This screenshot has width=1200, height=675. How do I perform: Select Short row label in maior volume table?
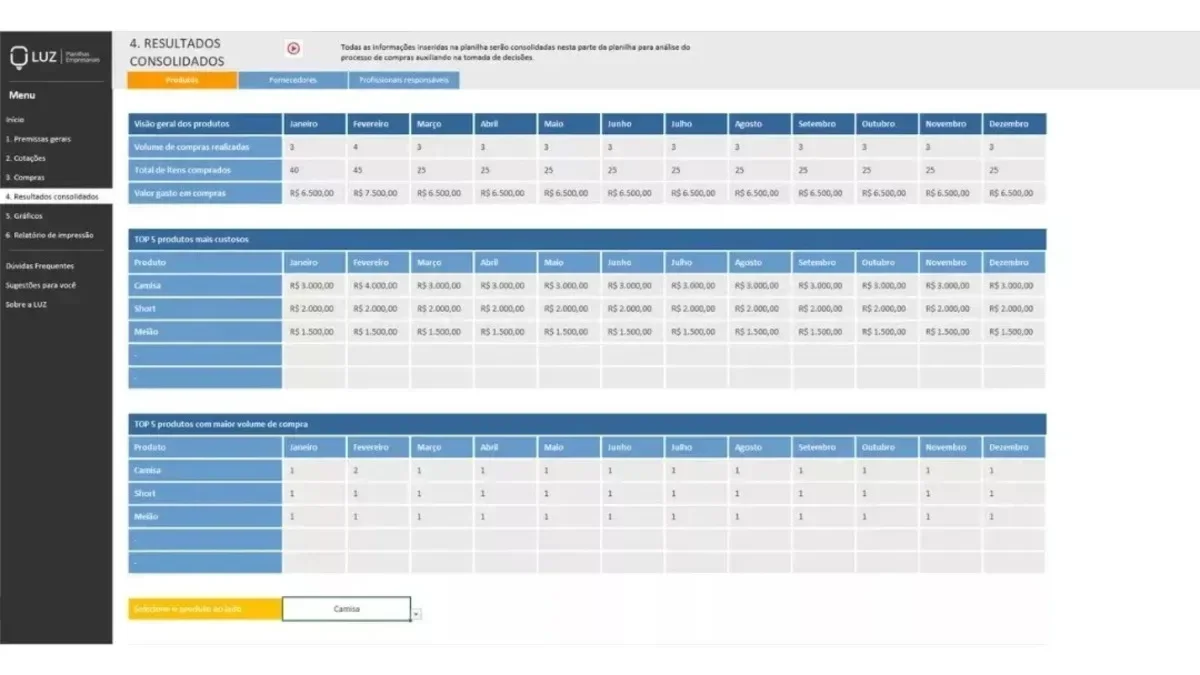point(205,493)
